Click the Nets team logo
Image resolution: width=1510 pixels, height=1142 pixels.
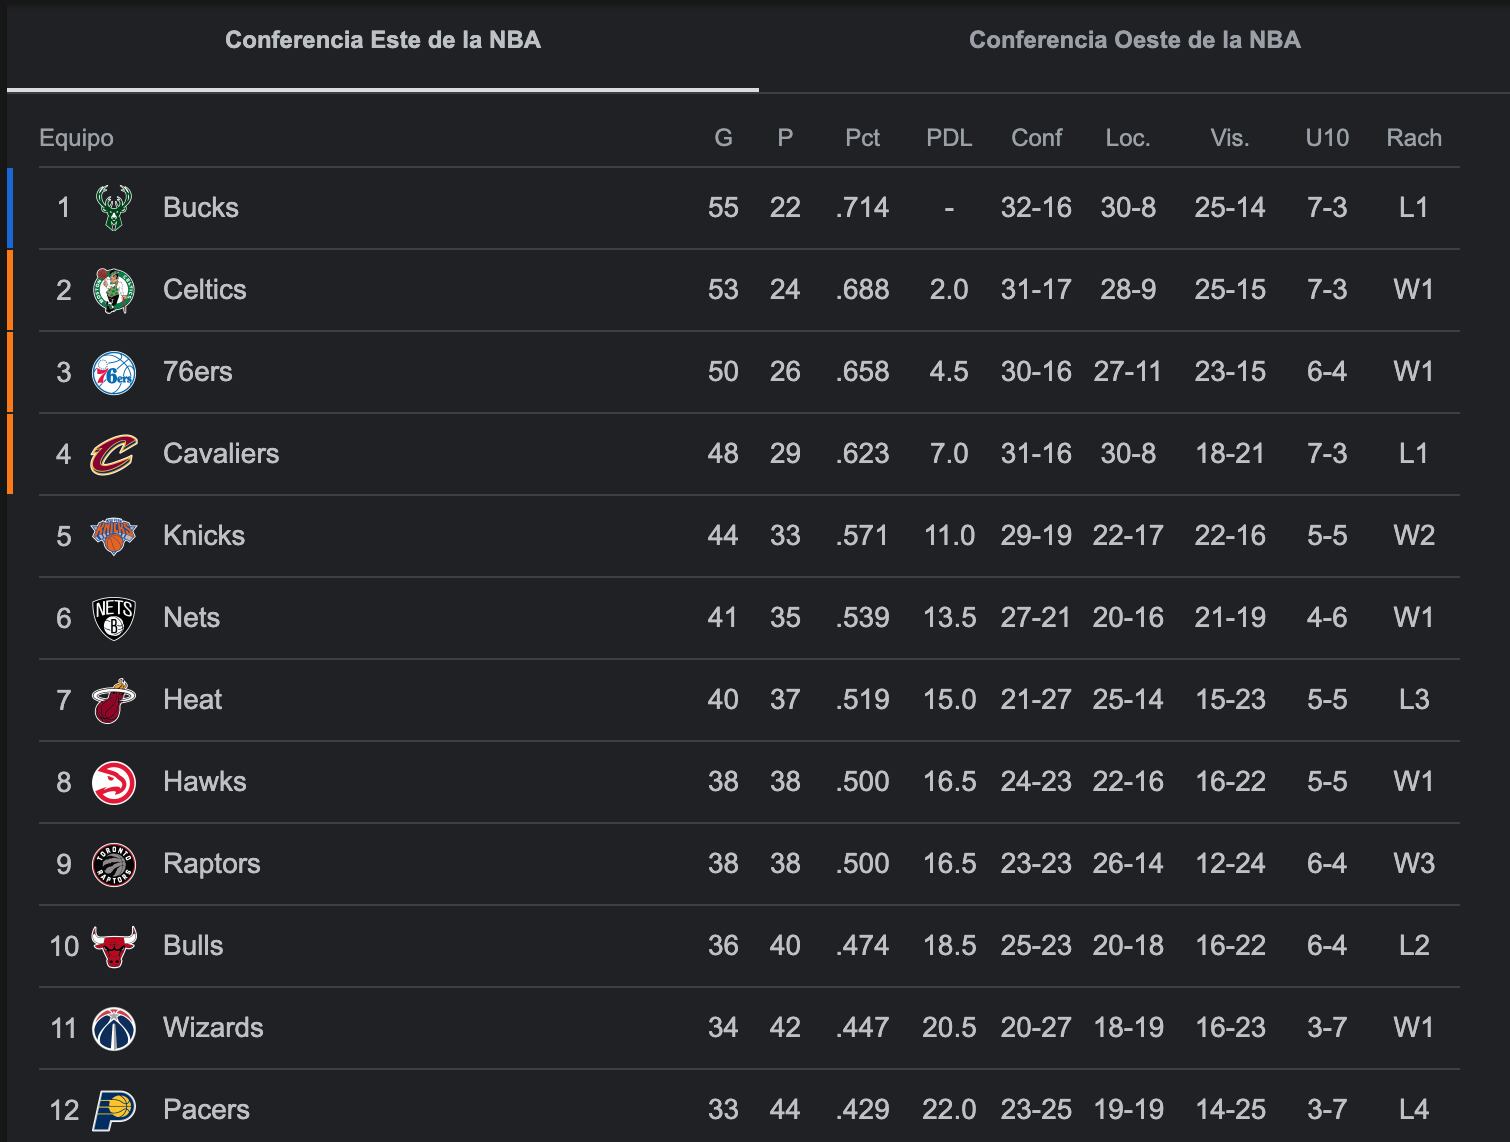coord(113,618)
